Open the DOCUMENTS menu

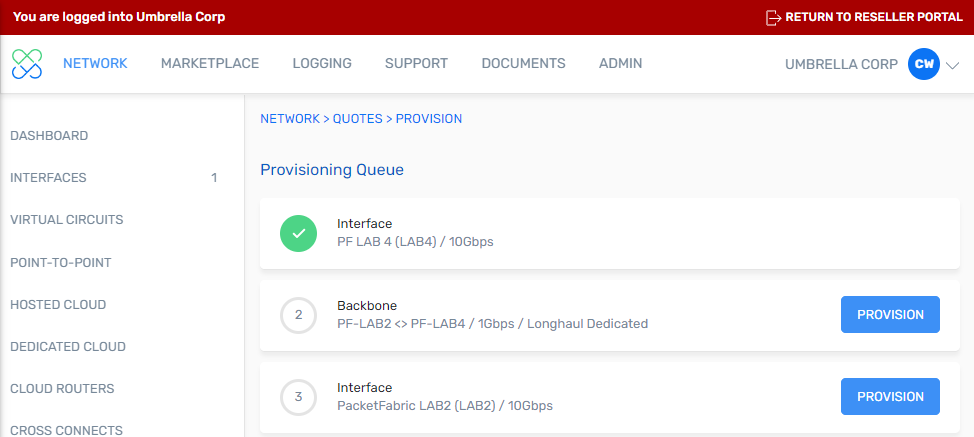coord(524,63)
